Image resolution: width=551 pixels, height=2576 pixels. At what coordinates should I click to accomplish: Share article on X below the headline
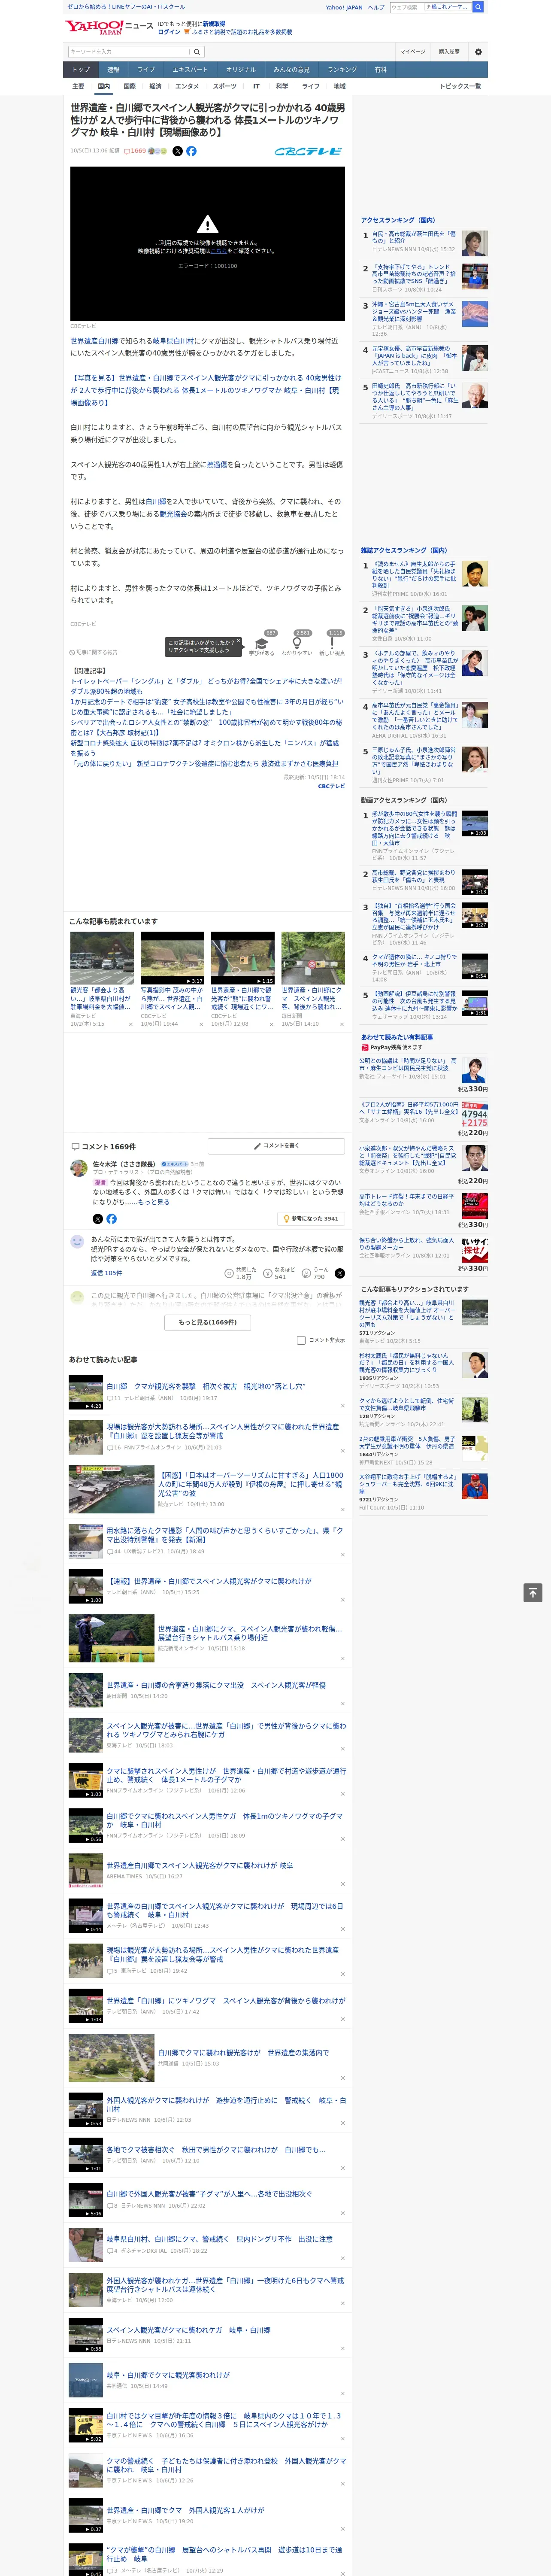click(x=178, y=151)
